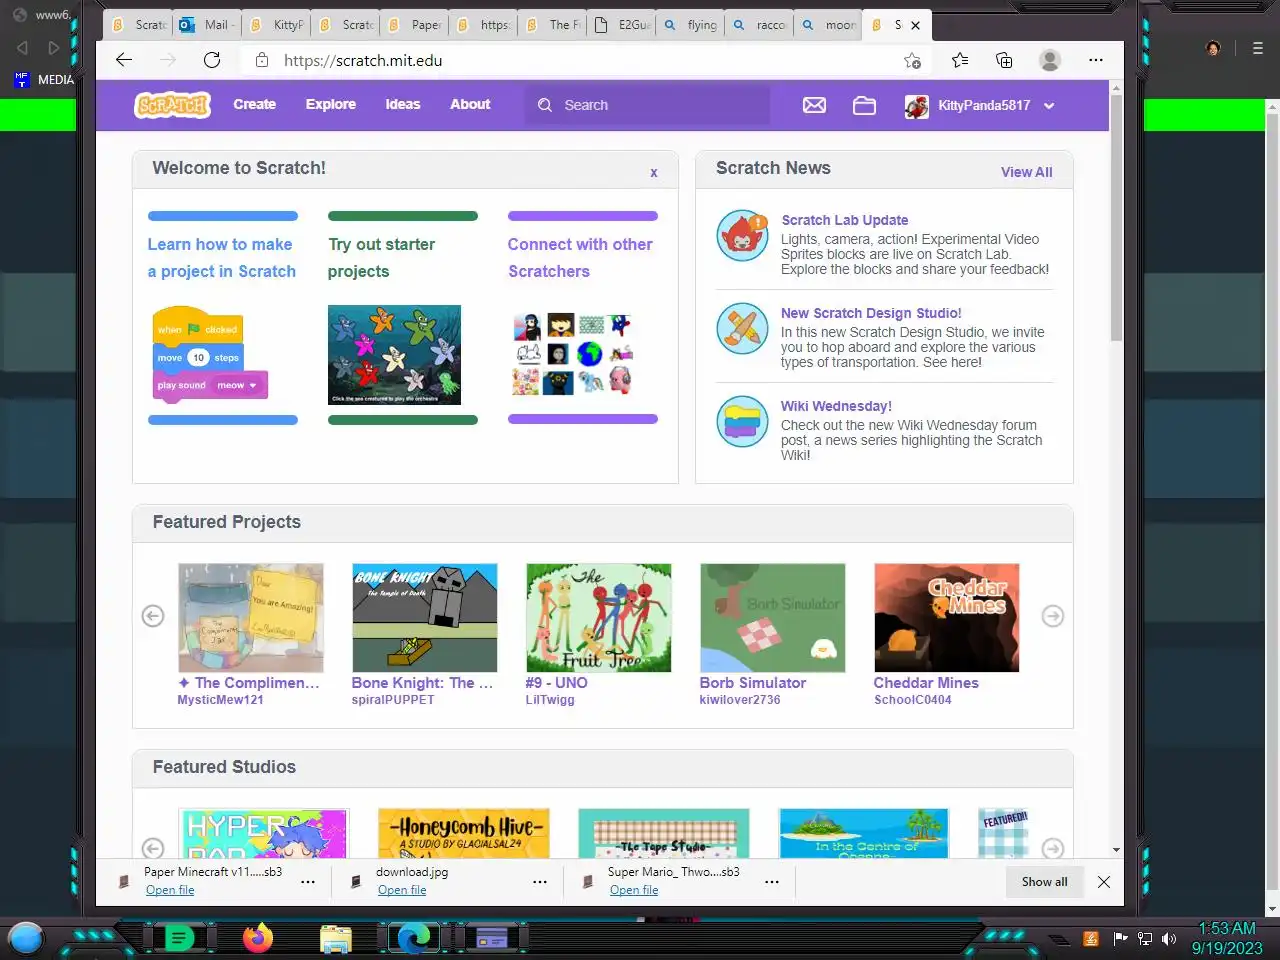The image size is (1280, 960).
Task: Open The Compliment Jar project thumbnail
Action: click(251, 618)
